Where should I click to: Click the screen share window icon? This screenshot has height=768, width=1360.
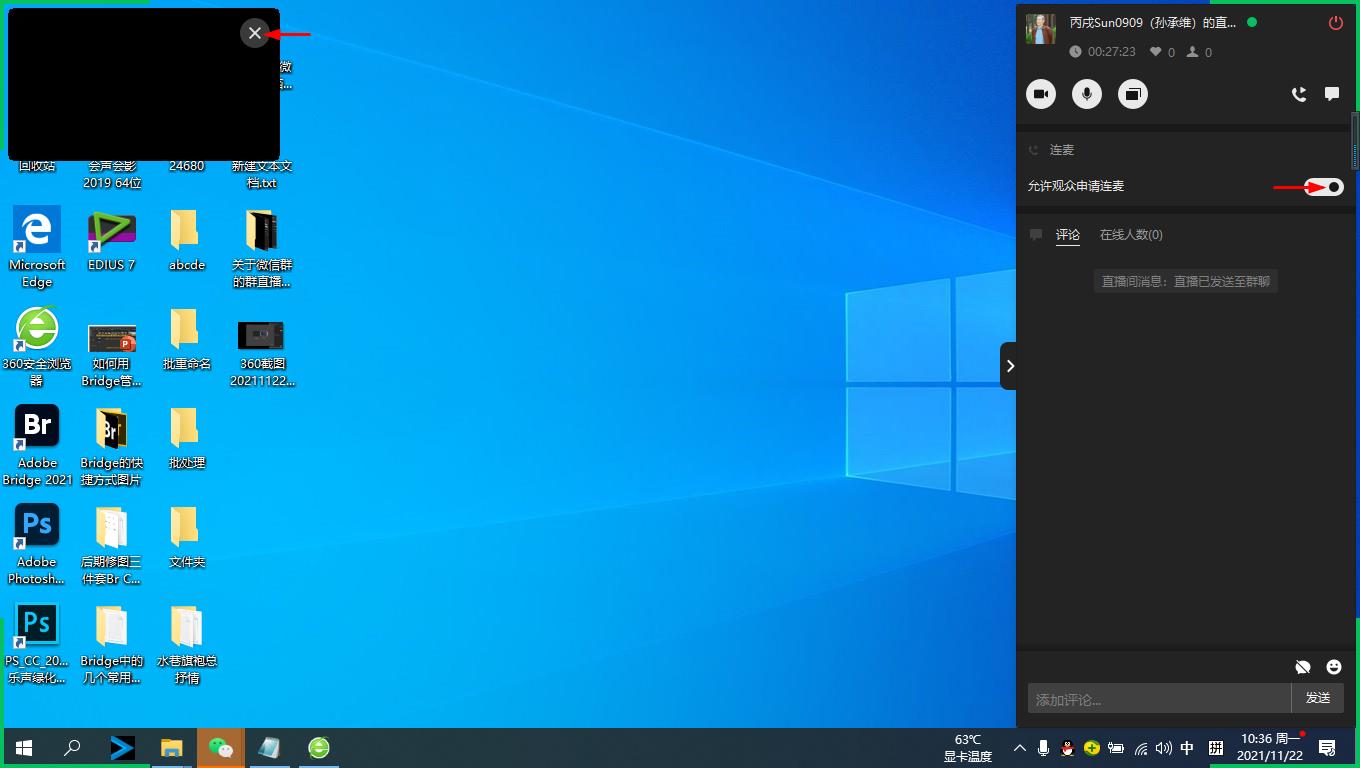click(x=1133, y=94)
